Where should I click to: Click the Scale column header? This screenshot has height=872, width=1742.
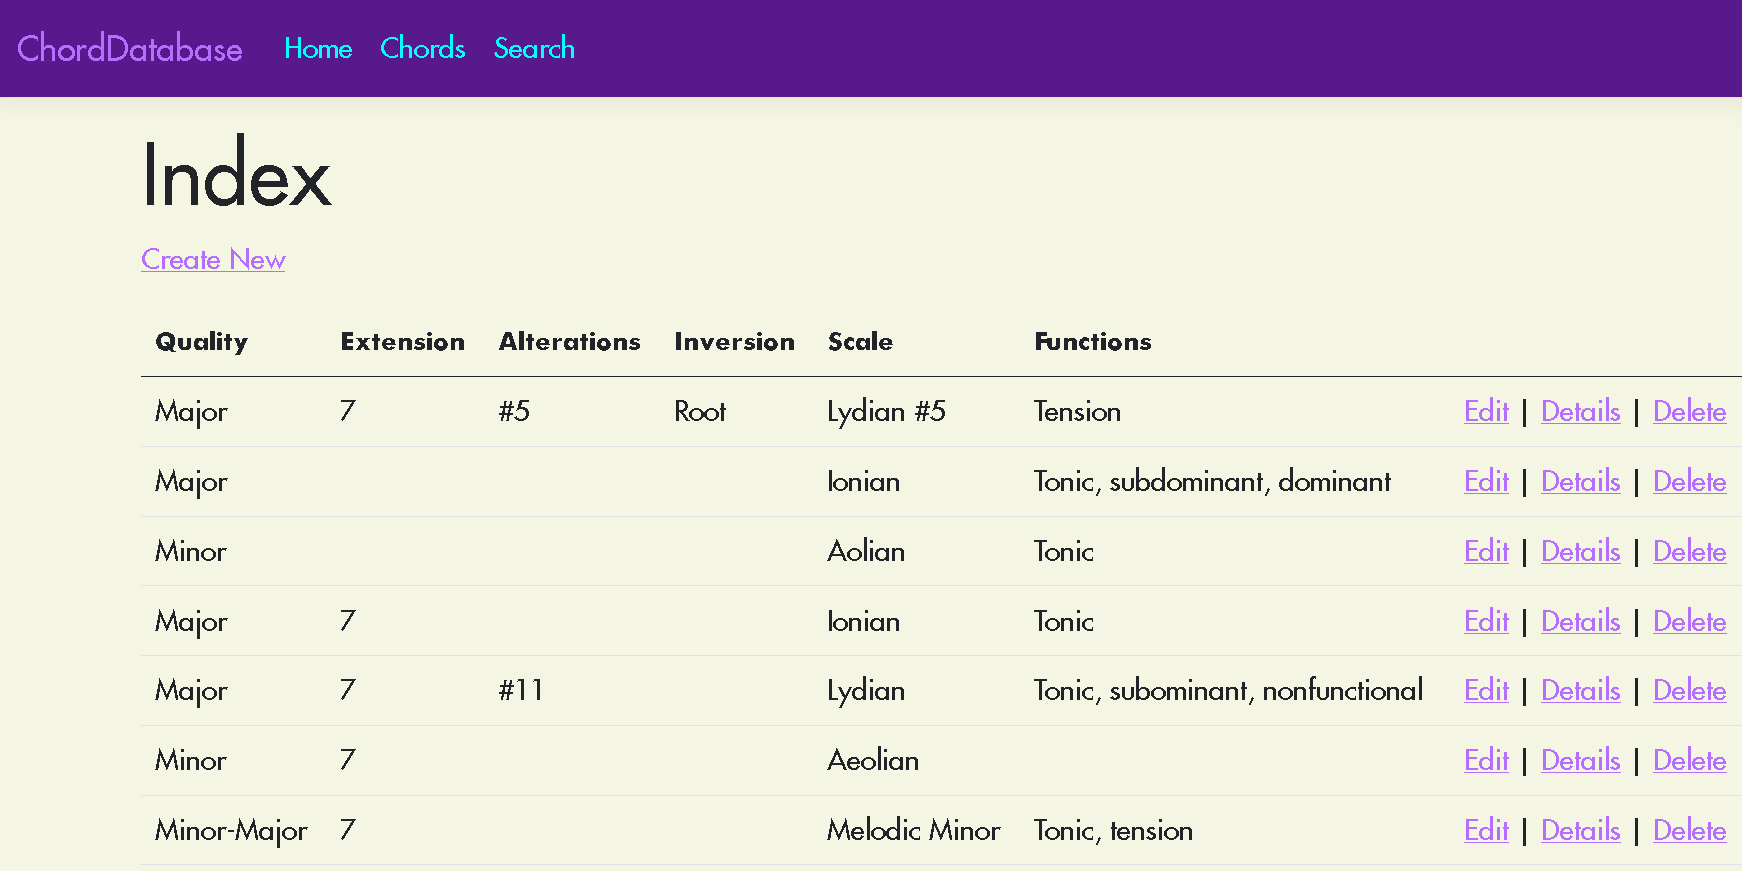[860, 342]
